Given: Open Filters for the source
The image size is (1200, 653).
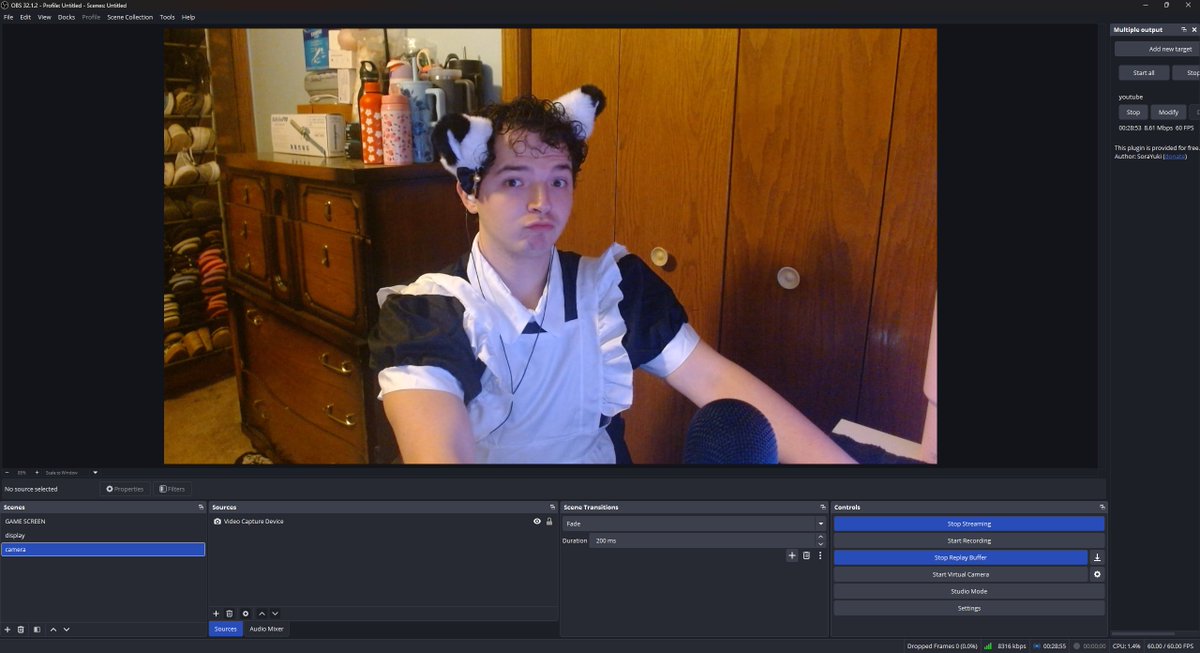Looking at the screenshot, I should (x=172, y=489).
